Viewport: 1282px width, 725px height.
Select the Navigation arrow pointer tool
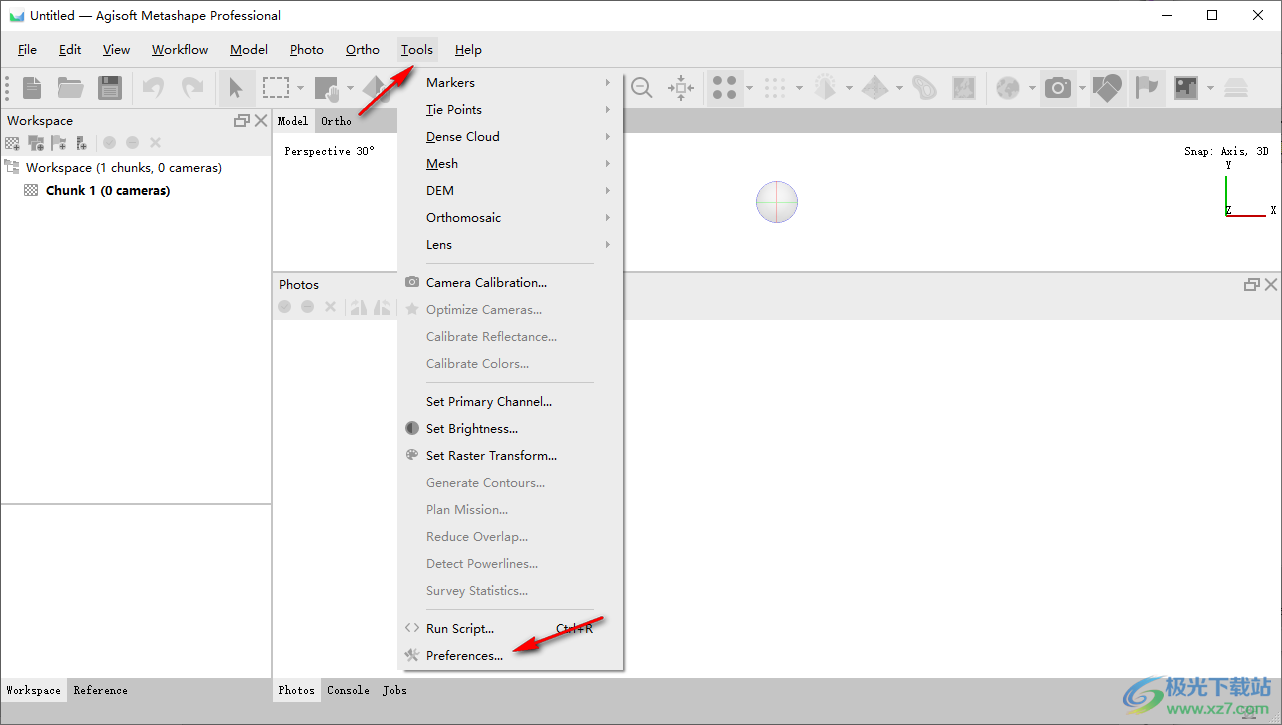(x=236, y=88)
